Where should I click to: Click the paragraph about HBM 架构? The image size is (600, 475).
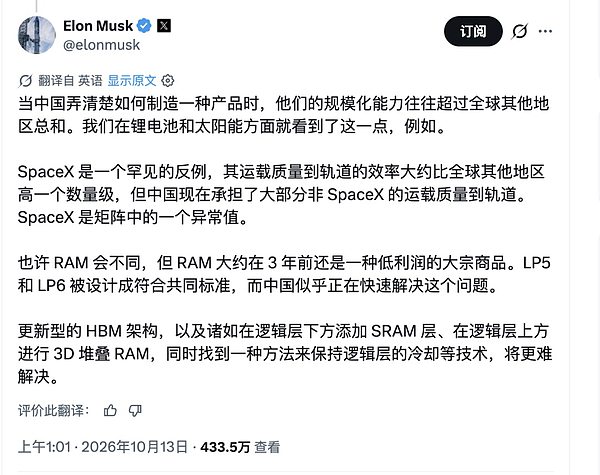point(285,354)
